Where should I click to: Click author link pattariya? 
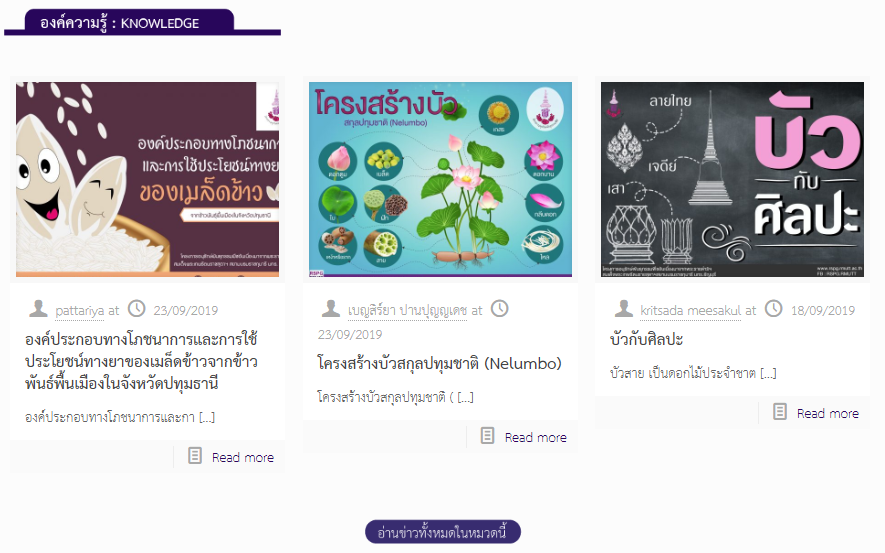coord(80,310)
